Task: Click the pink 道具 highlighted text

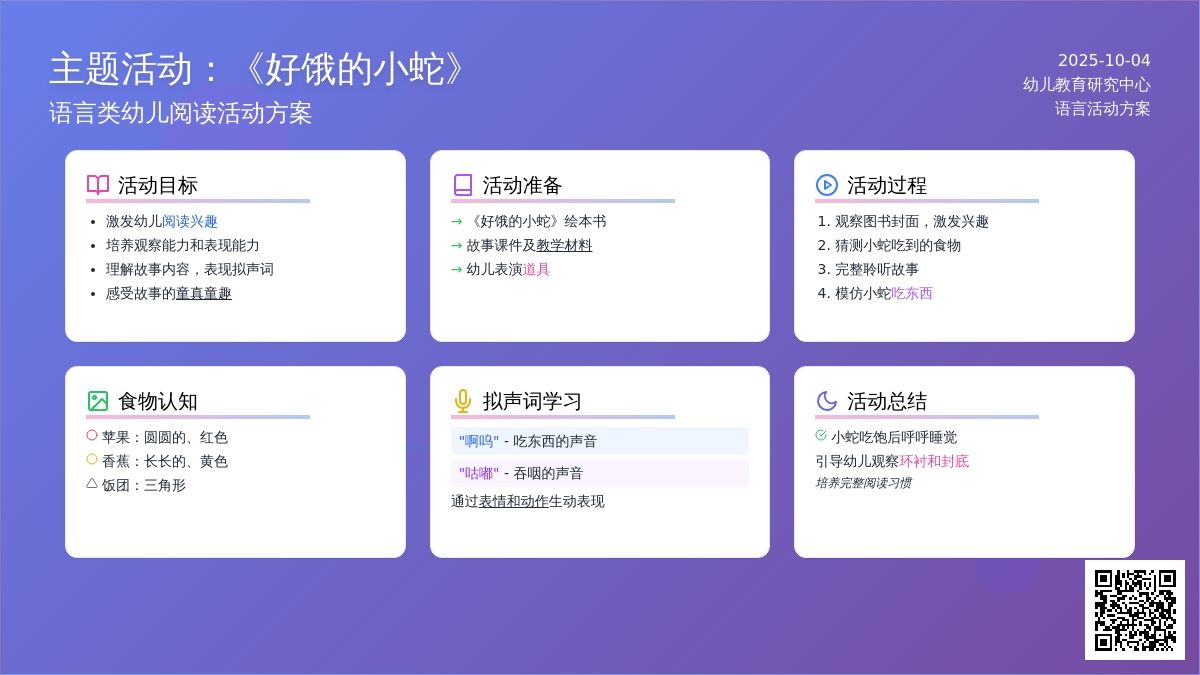Action: 536,270
